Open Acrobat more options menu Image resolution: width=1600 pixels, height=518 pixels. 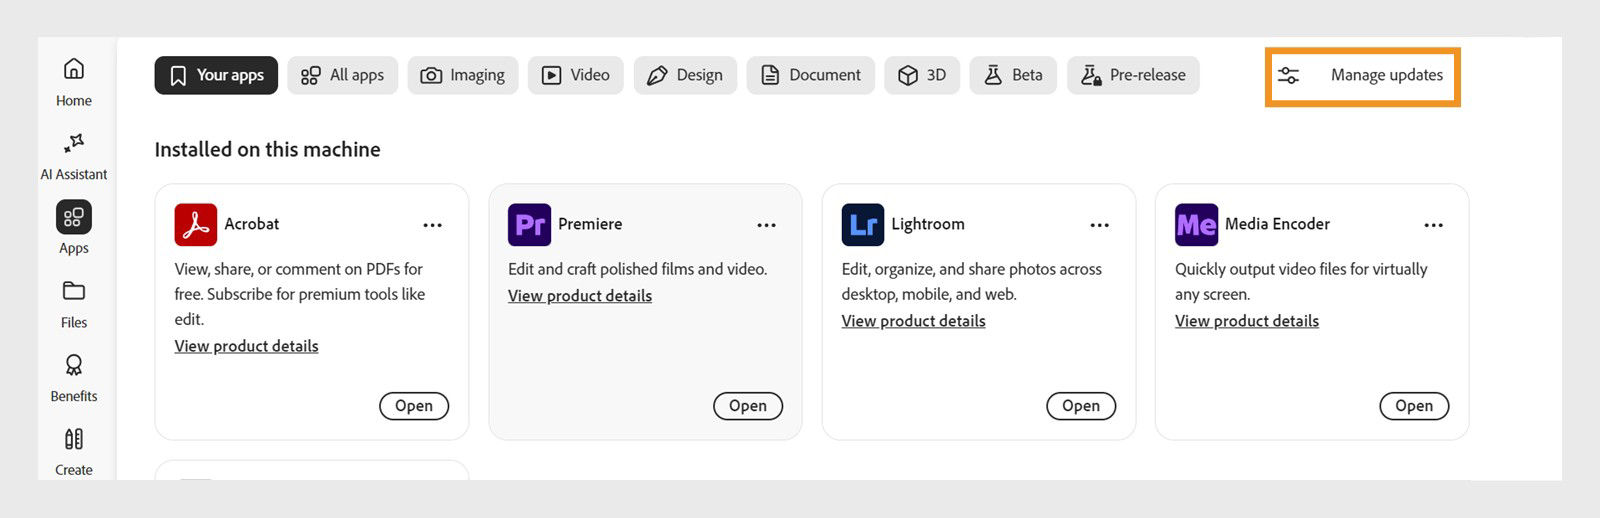432,225
